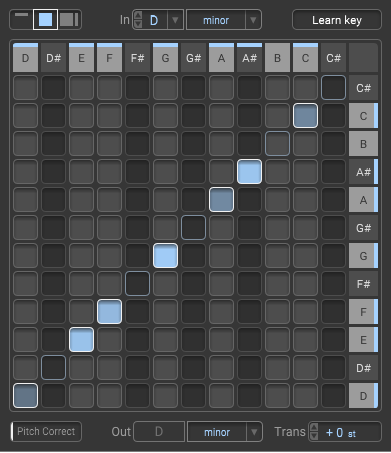Image resolution: width=391 pixels, height=453 pixels.
Task: Toggle the B input note header
Action: click(x=277, y=58)
